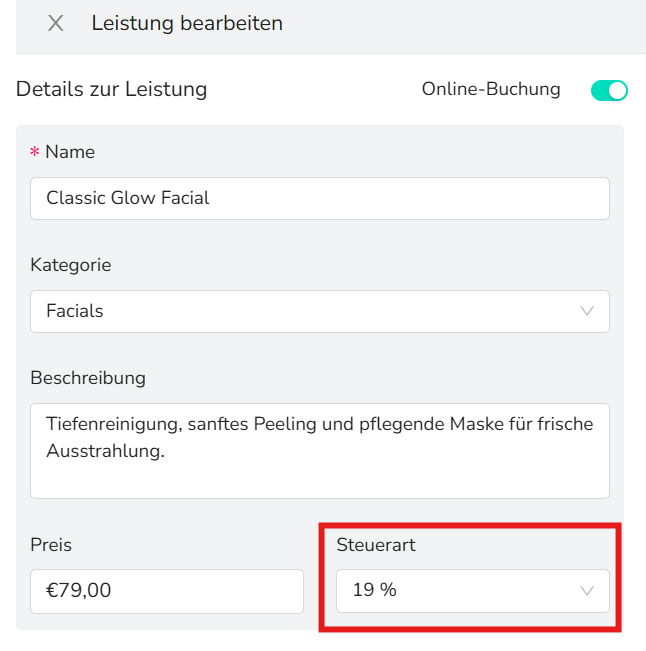The width and height of the screenshot is (646, 651).
Task: Click the red required asterisk beside Name
Action: pos(35,153)
